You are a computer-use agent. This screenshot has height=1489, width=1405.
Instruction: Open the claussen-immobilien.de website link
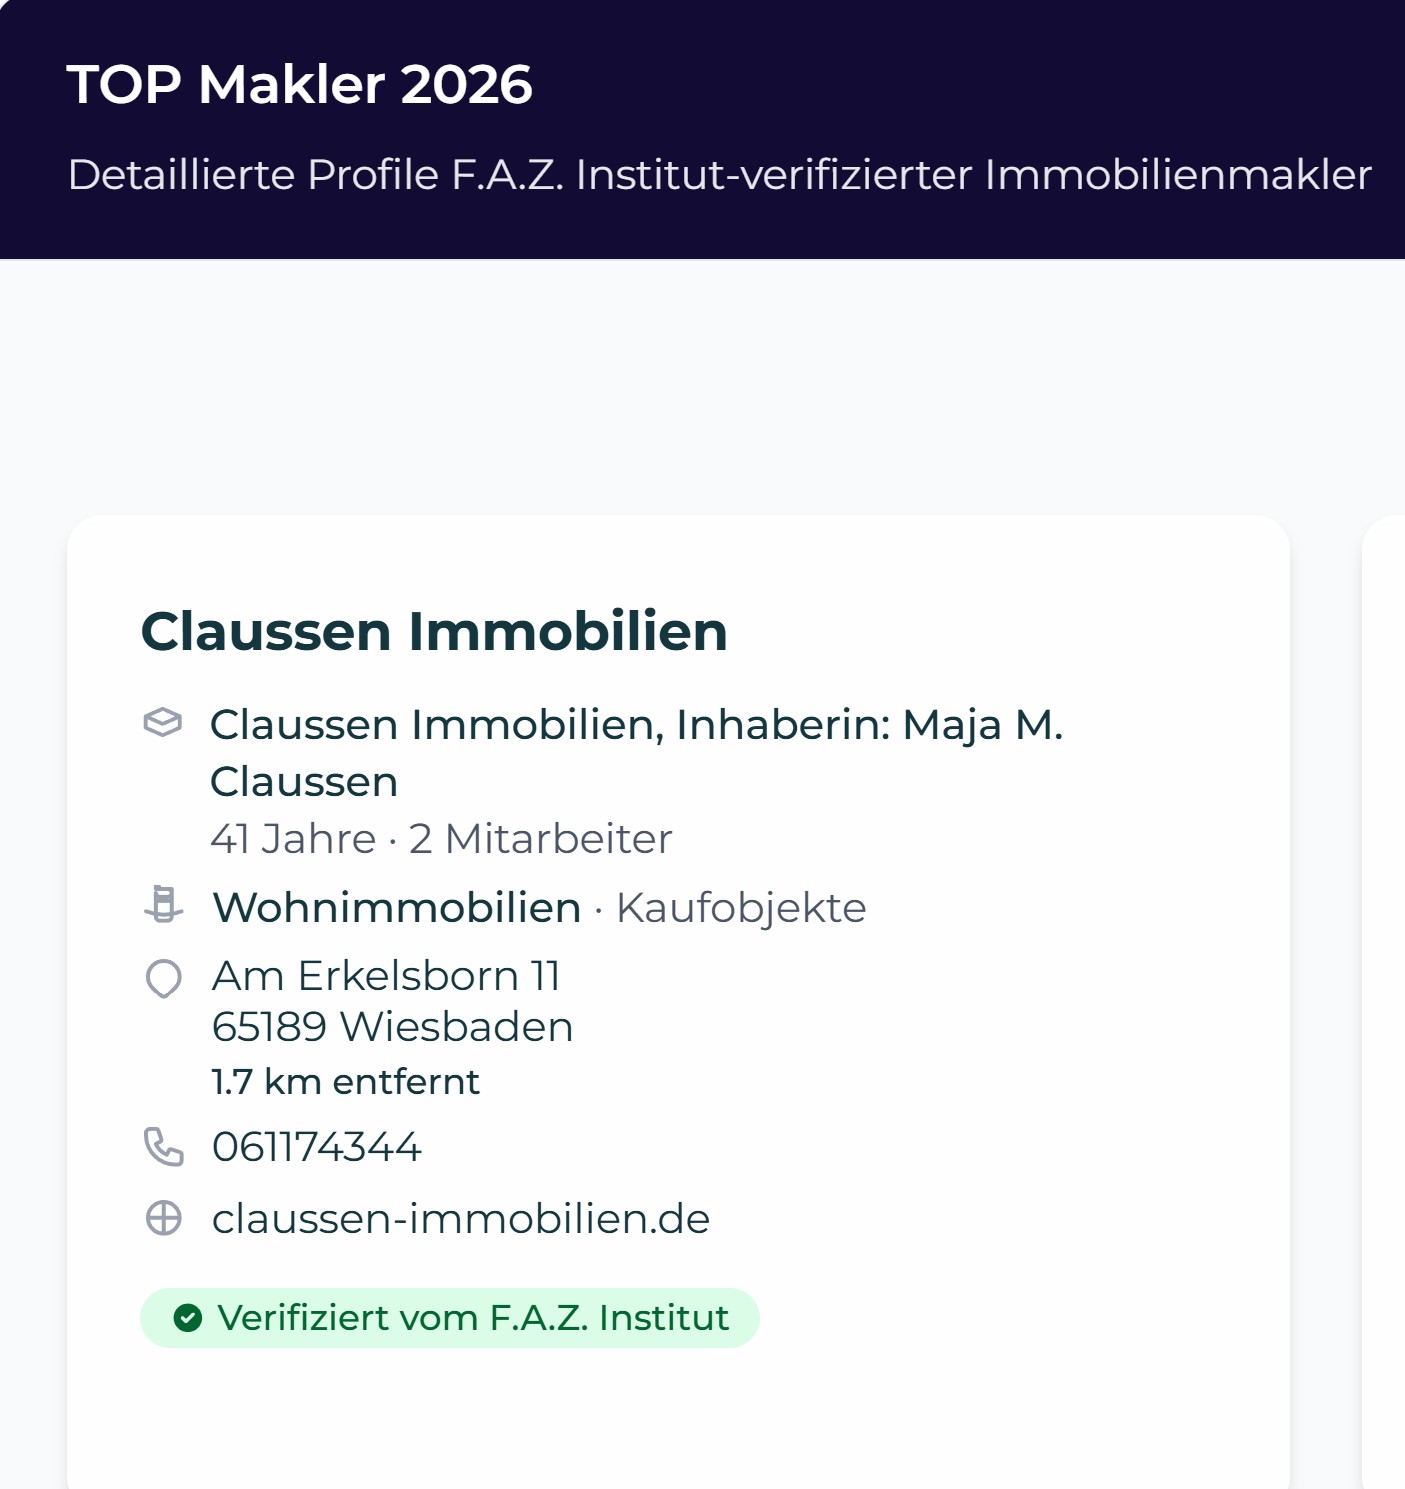click(461, 1219)
